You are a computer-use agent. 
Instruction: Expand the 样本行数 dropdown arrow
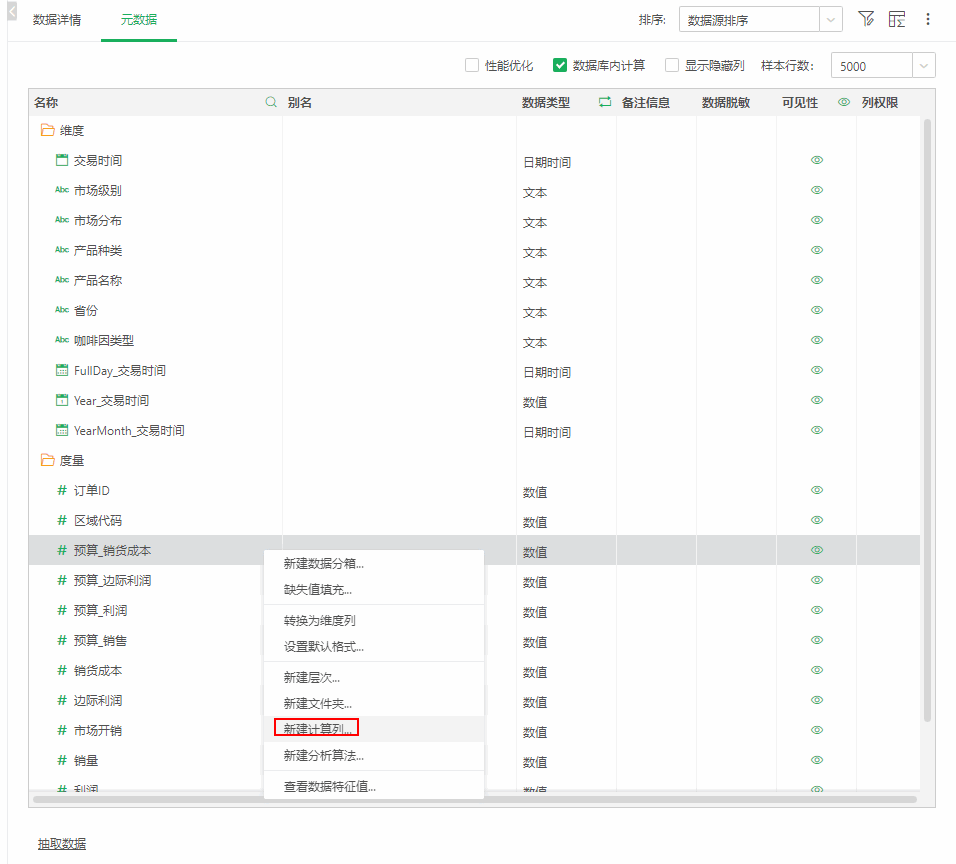pyautogui.click(x=924, y=66)
